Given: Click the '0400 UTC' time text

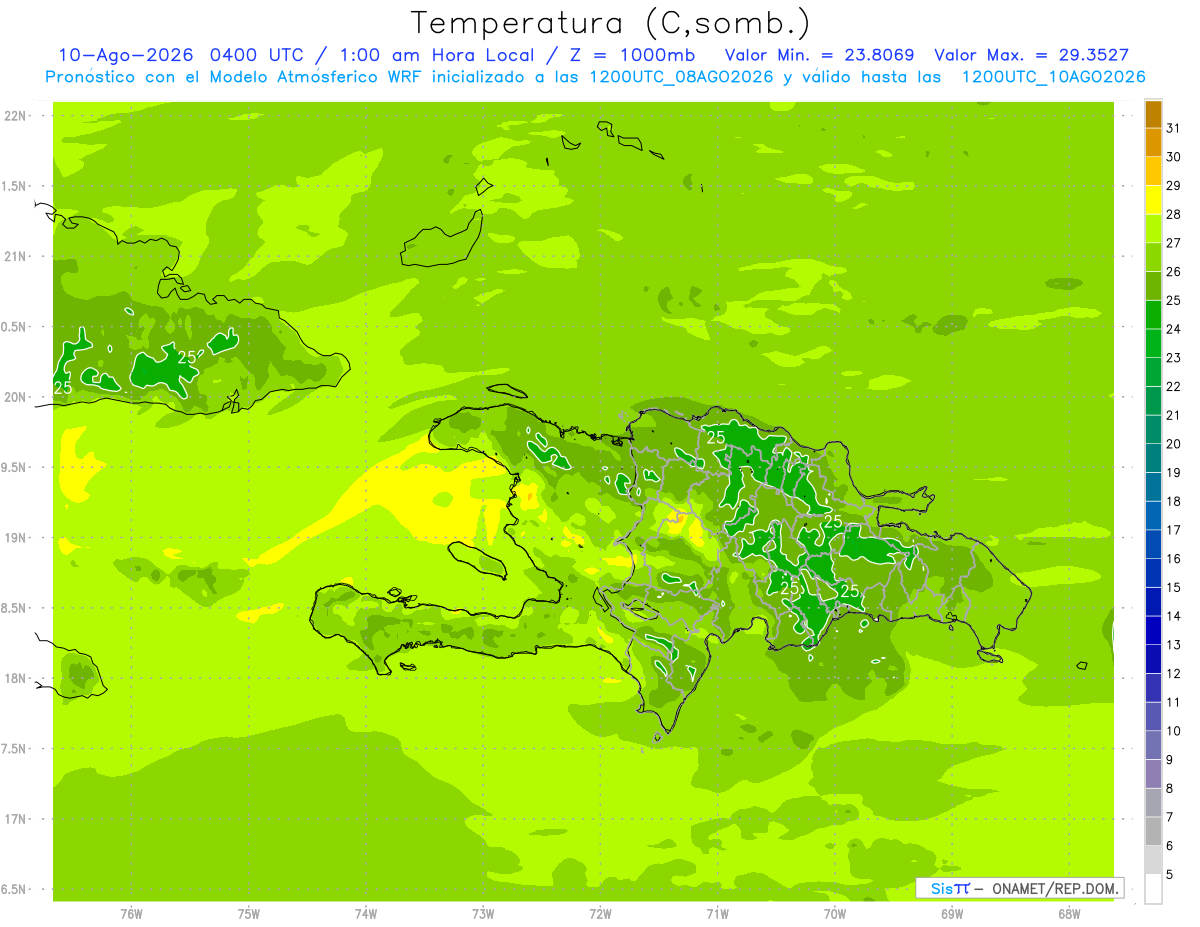Looking at the screenshot, I should click(256, 55).
